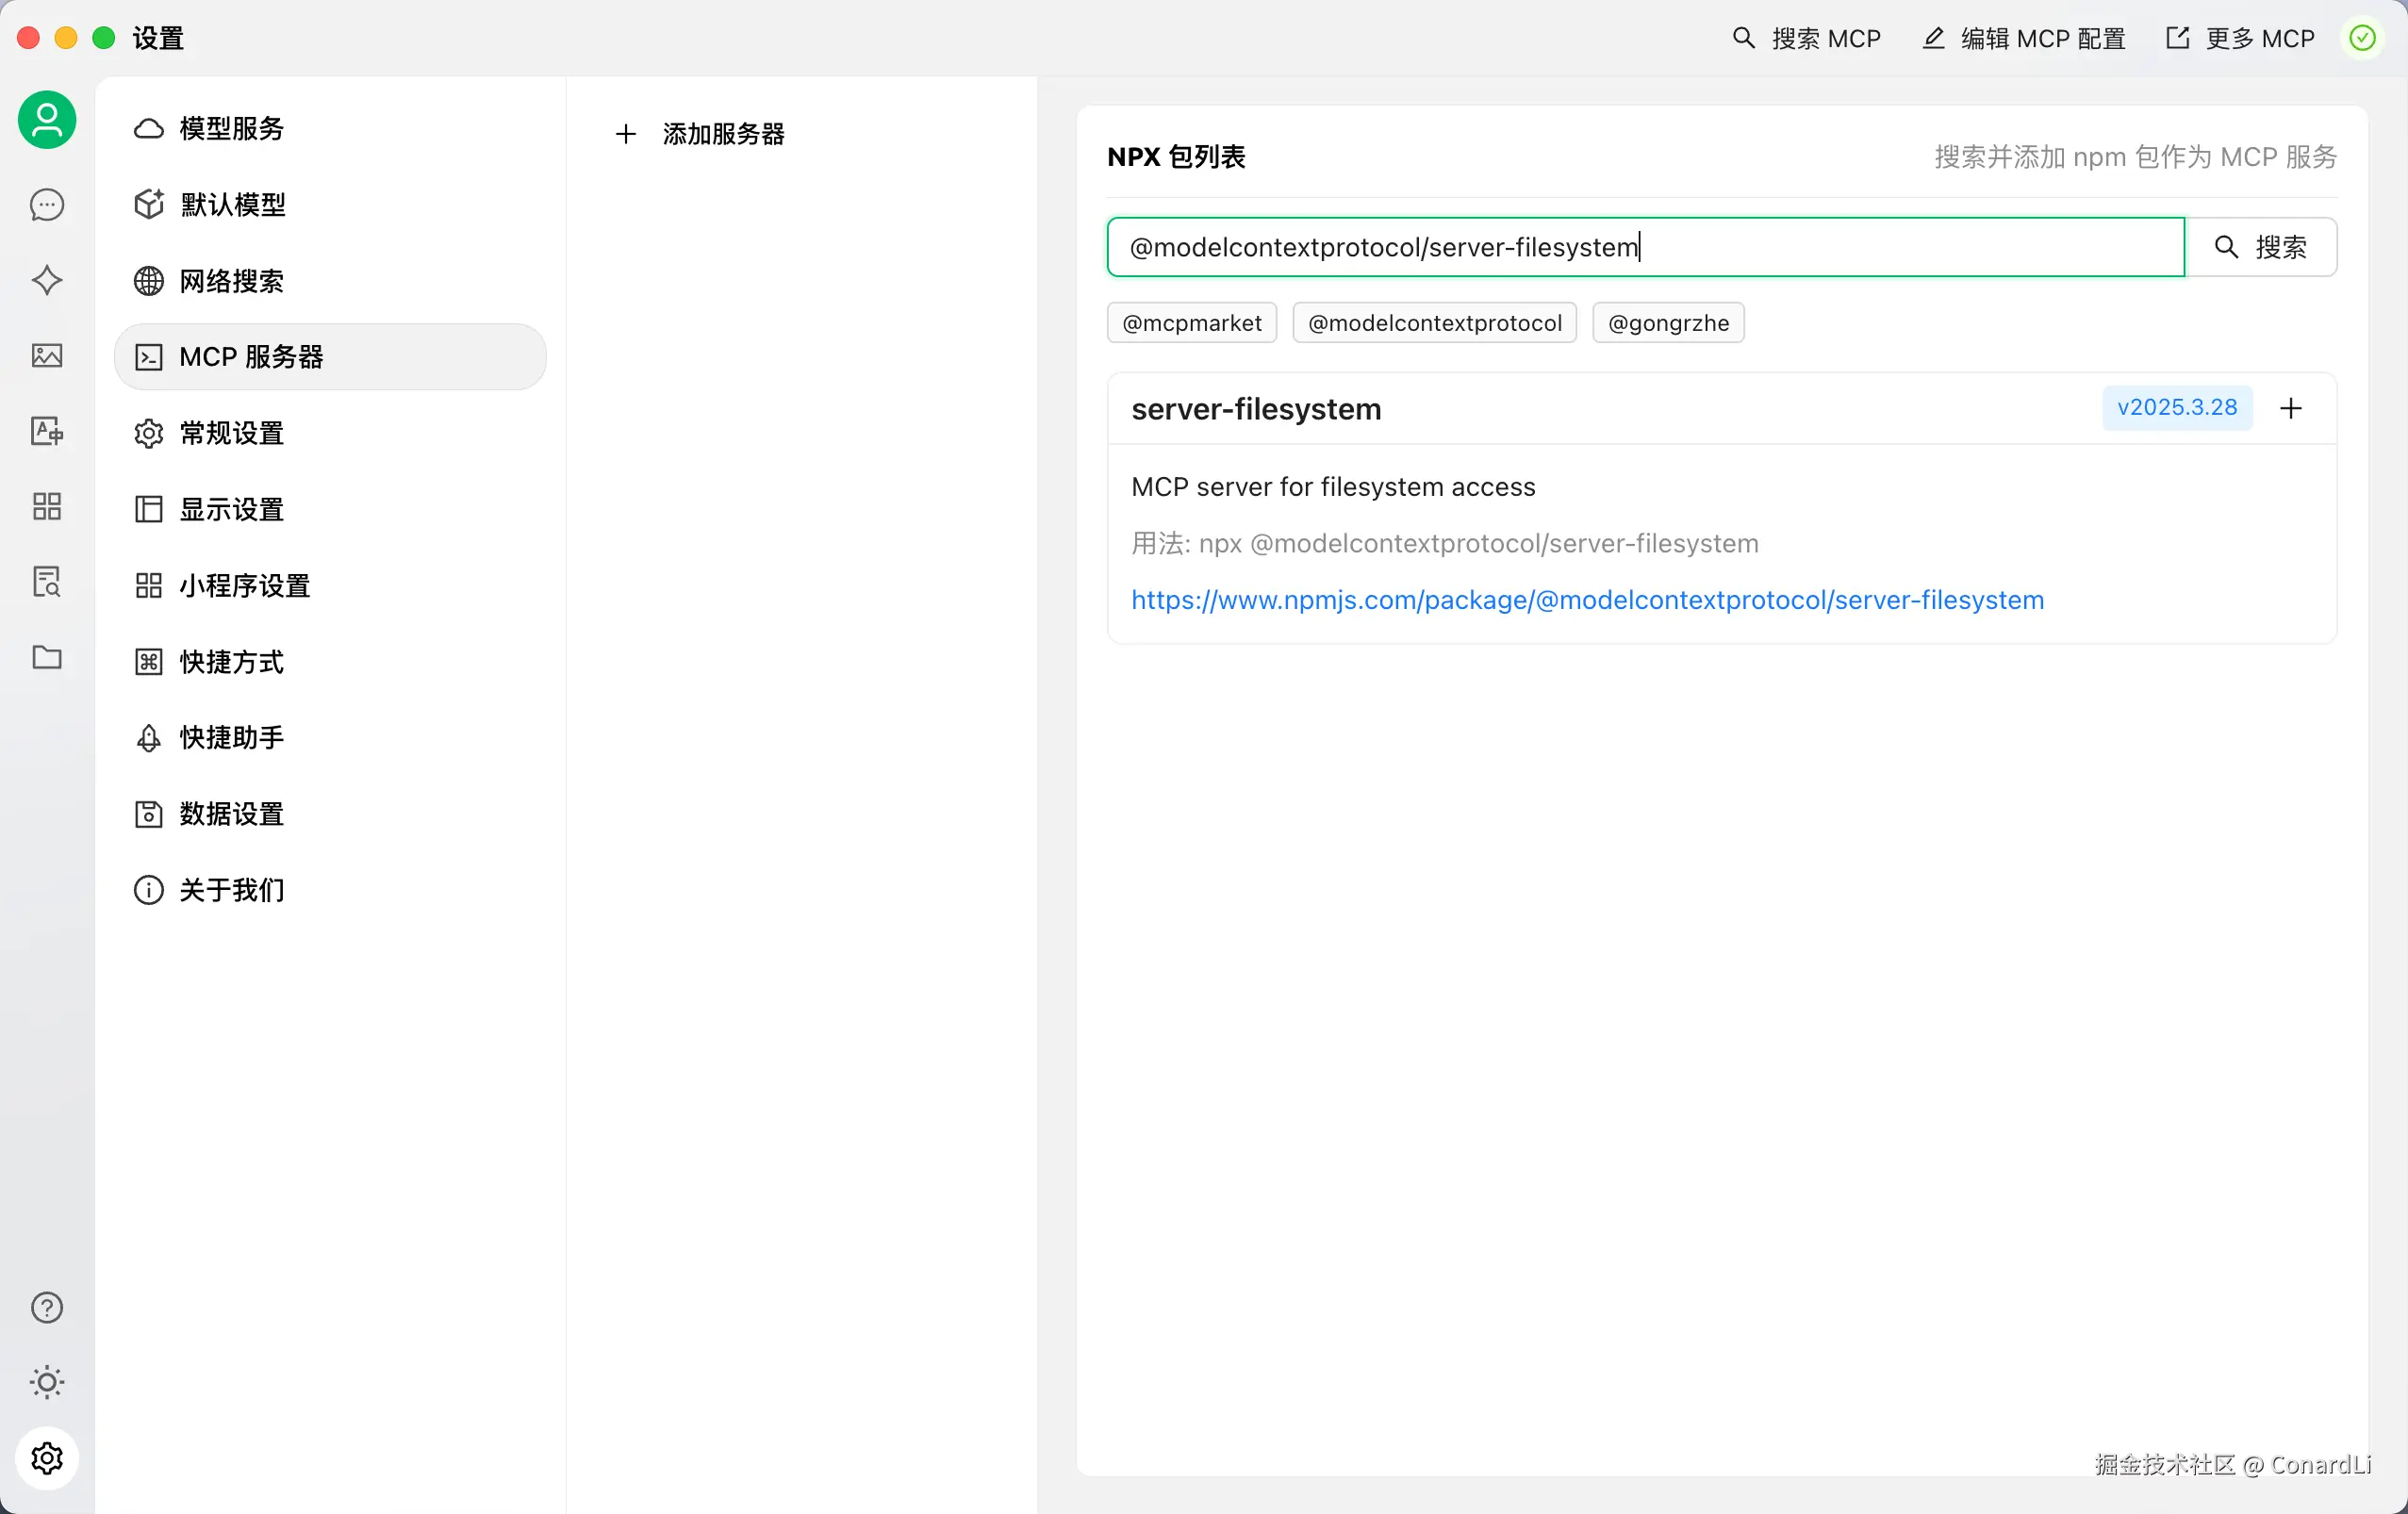Open the help question mark icon
This screenshot has height=1514, width=2408.
click(47, 1307)
